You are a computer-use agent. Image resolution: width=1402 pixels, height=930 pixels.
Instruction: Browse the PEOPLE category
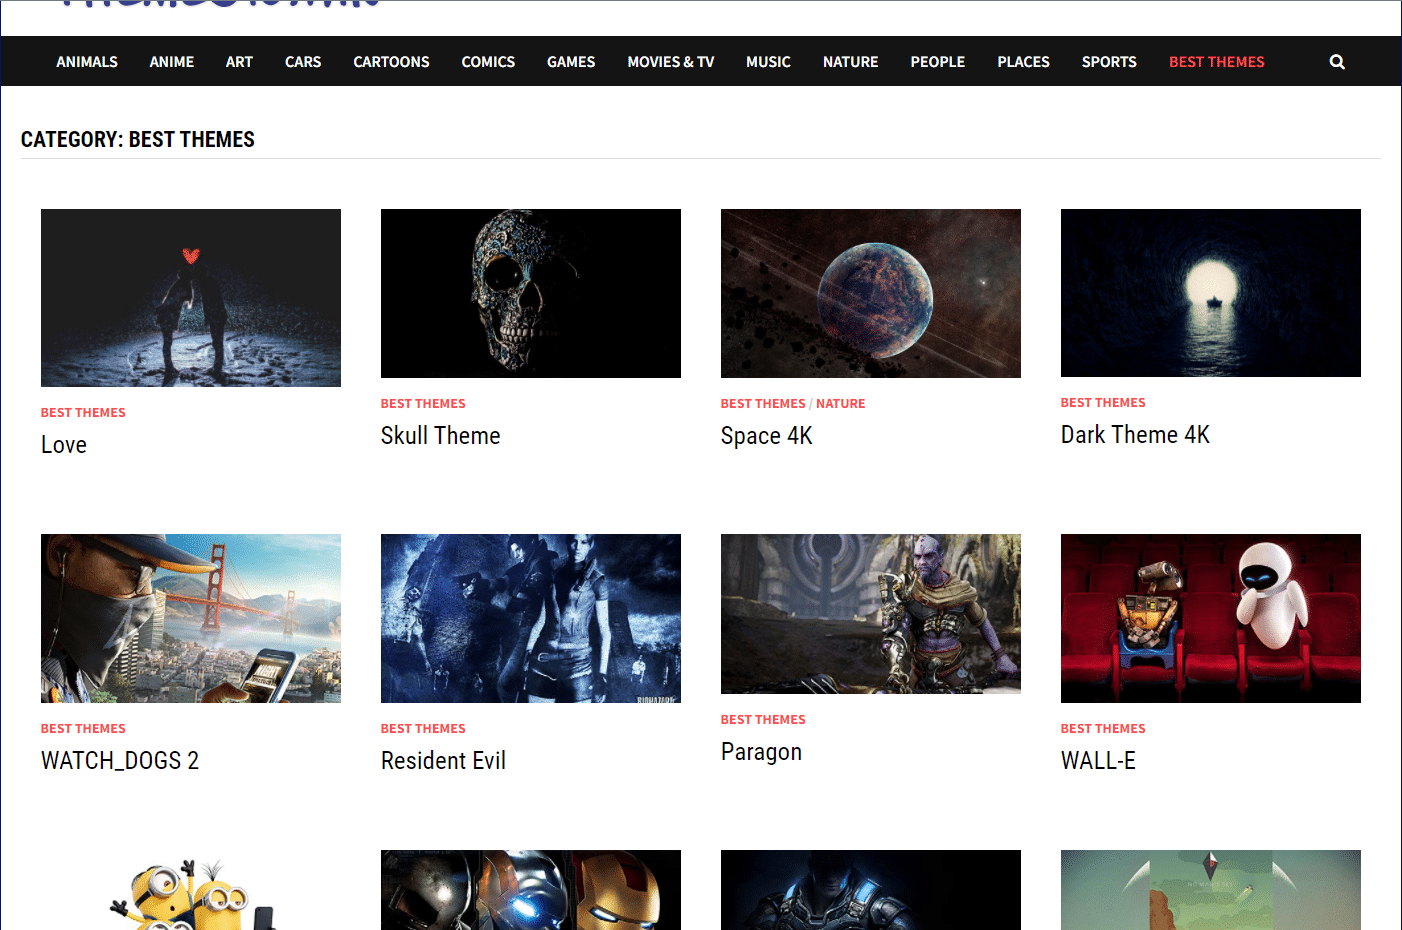tap(938, 62)
